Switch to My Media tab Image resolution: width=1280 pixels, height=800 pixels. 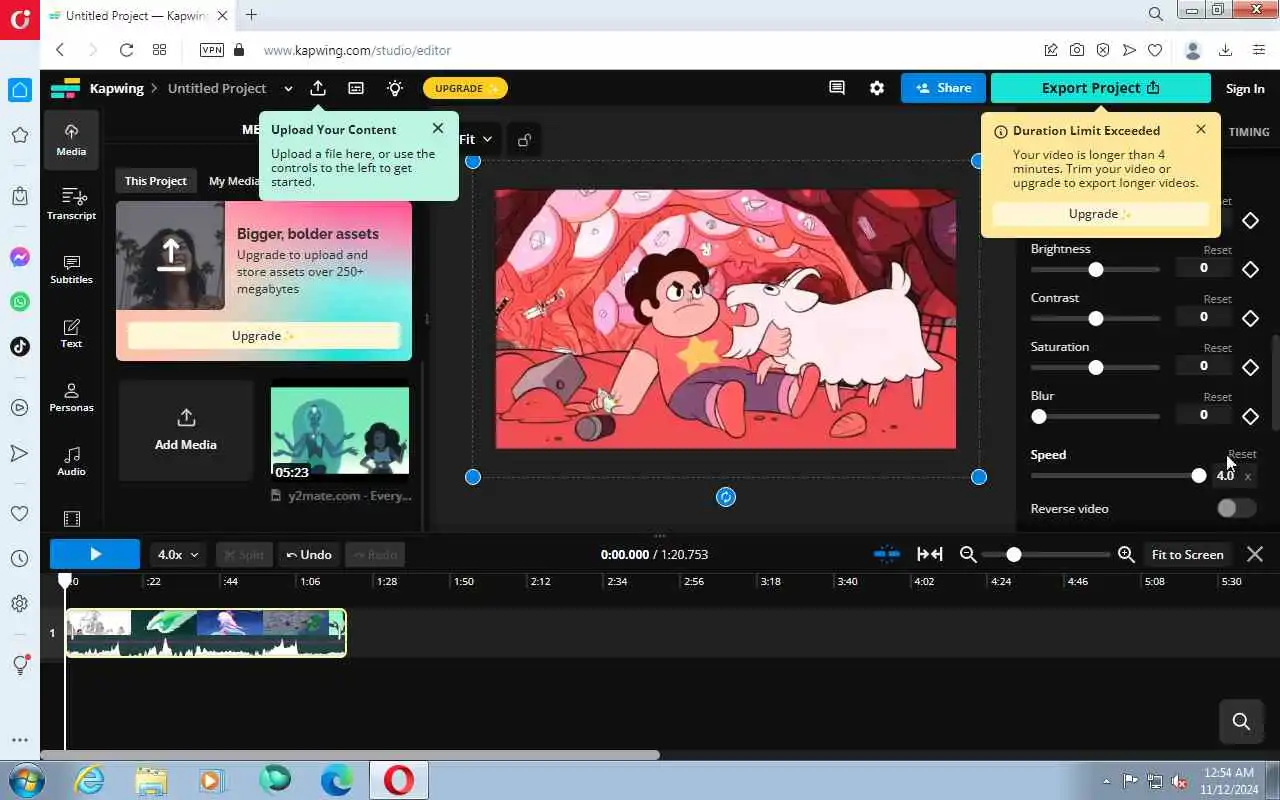(234, 181)
